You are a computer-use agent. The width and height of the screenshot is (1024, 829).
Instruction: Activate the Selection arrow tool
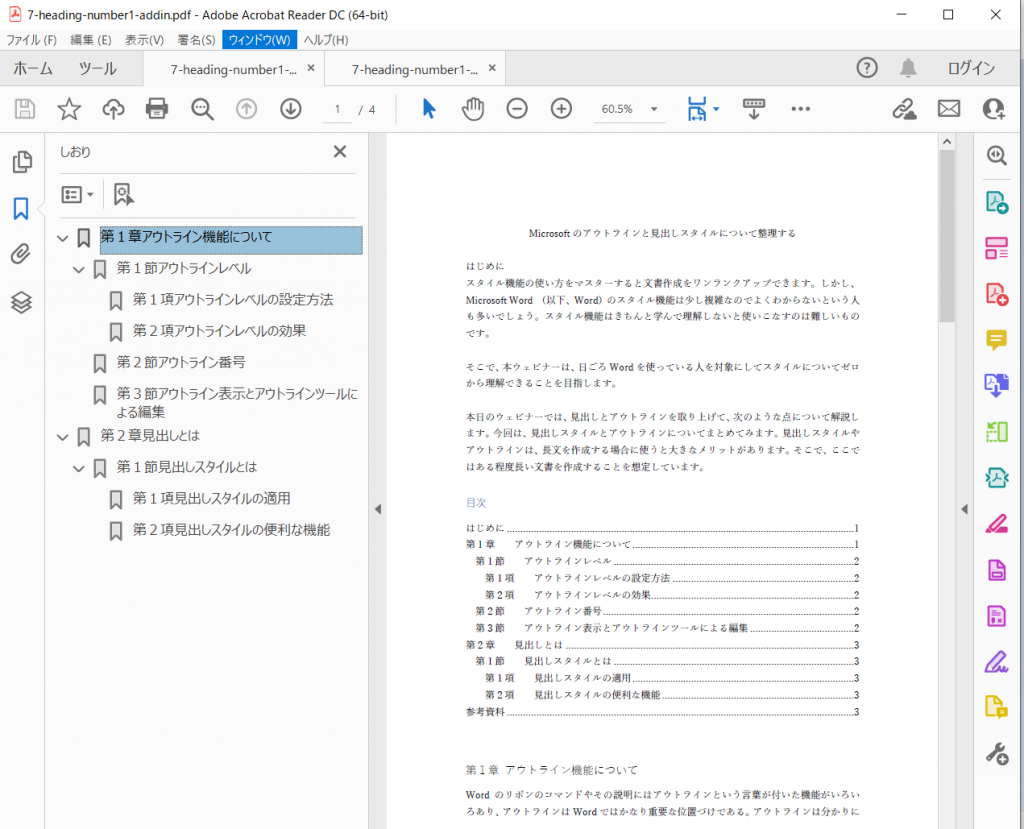pyautogui.click(x=428, y=109)
